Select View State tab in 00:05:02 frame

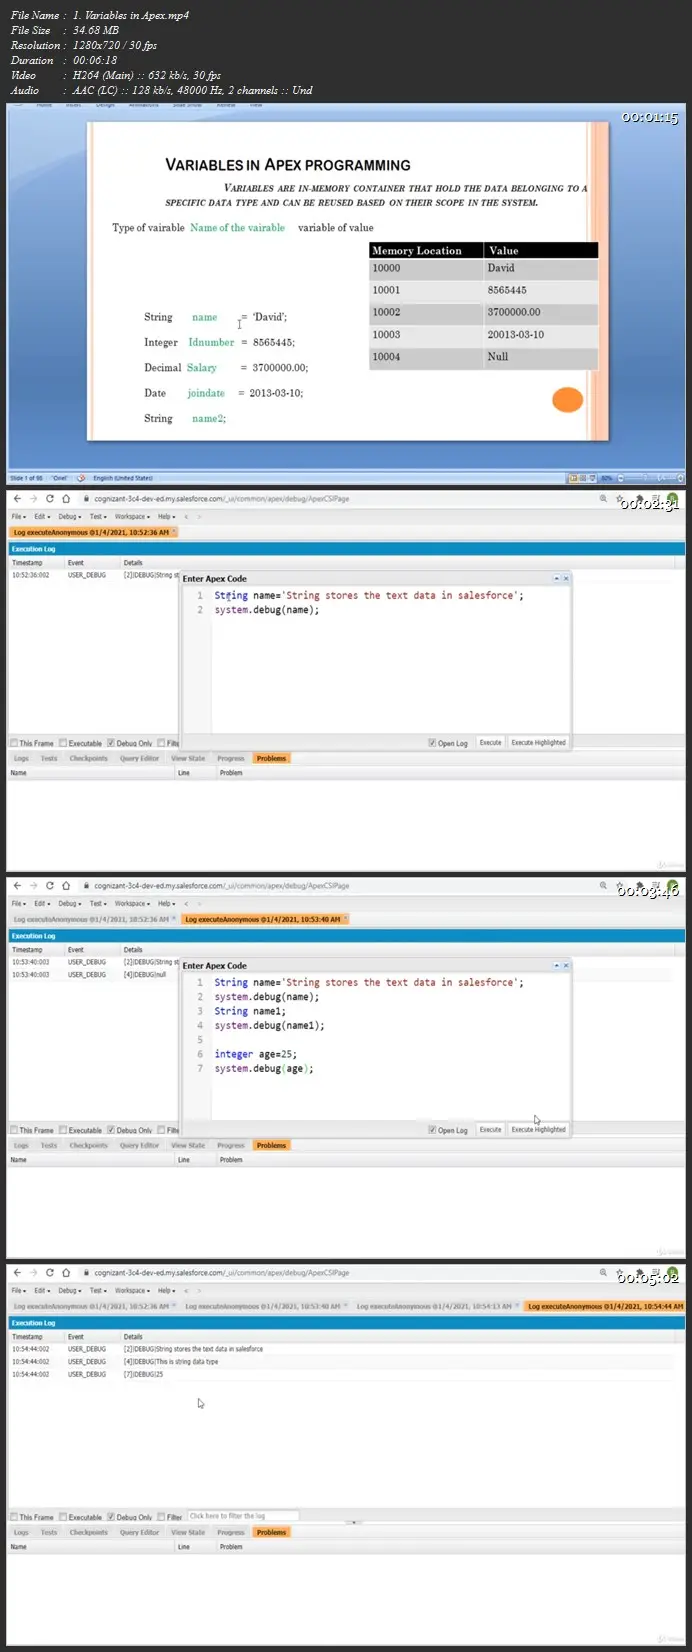[x=187, y=1532]
